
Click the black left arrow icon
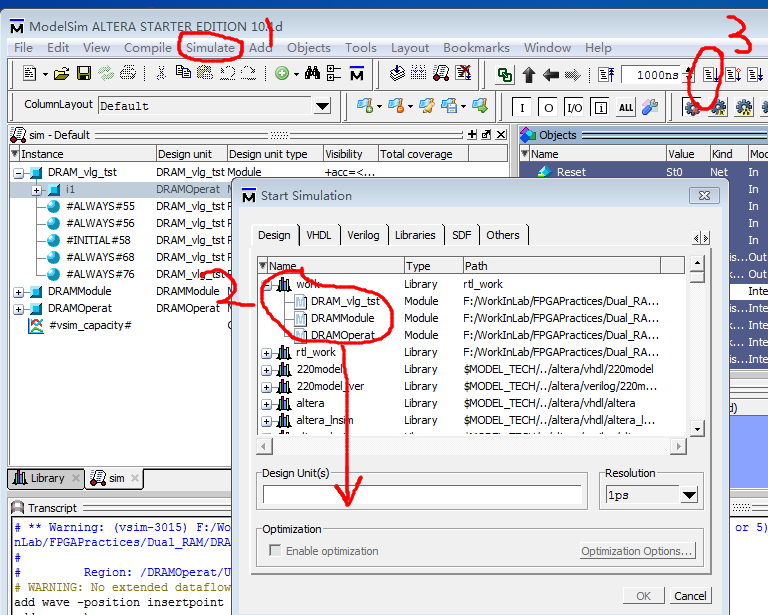click(x=551, y=75)
